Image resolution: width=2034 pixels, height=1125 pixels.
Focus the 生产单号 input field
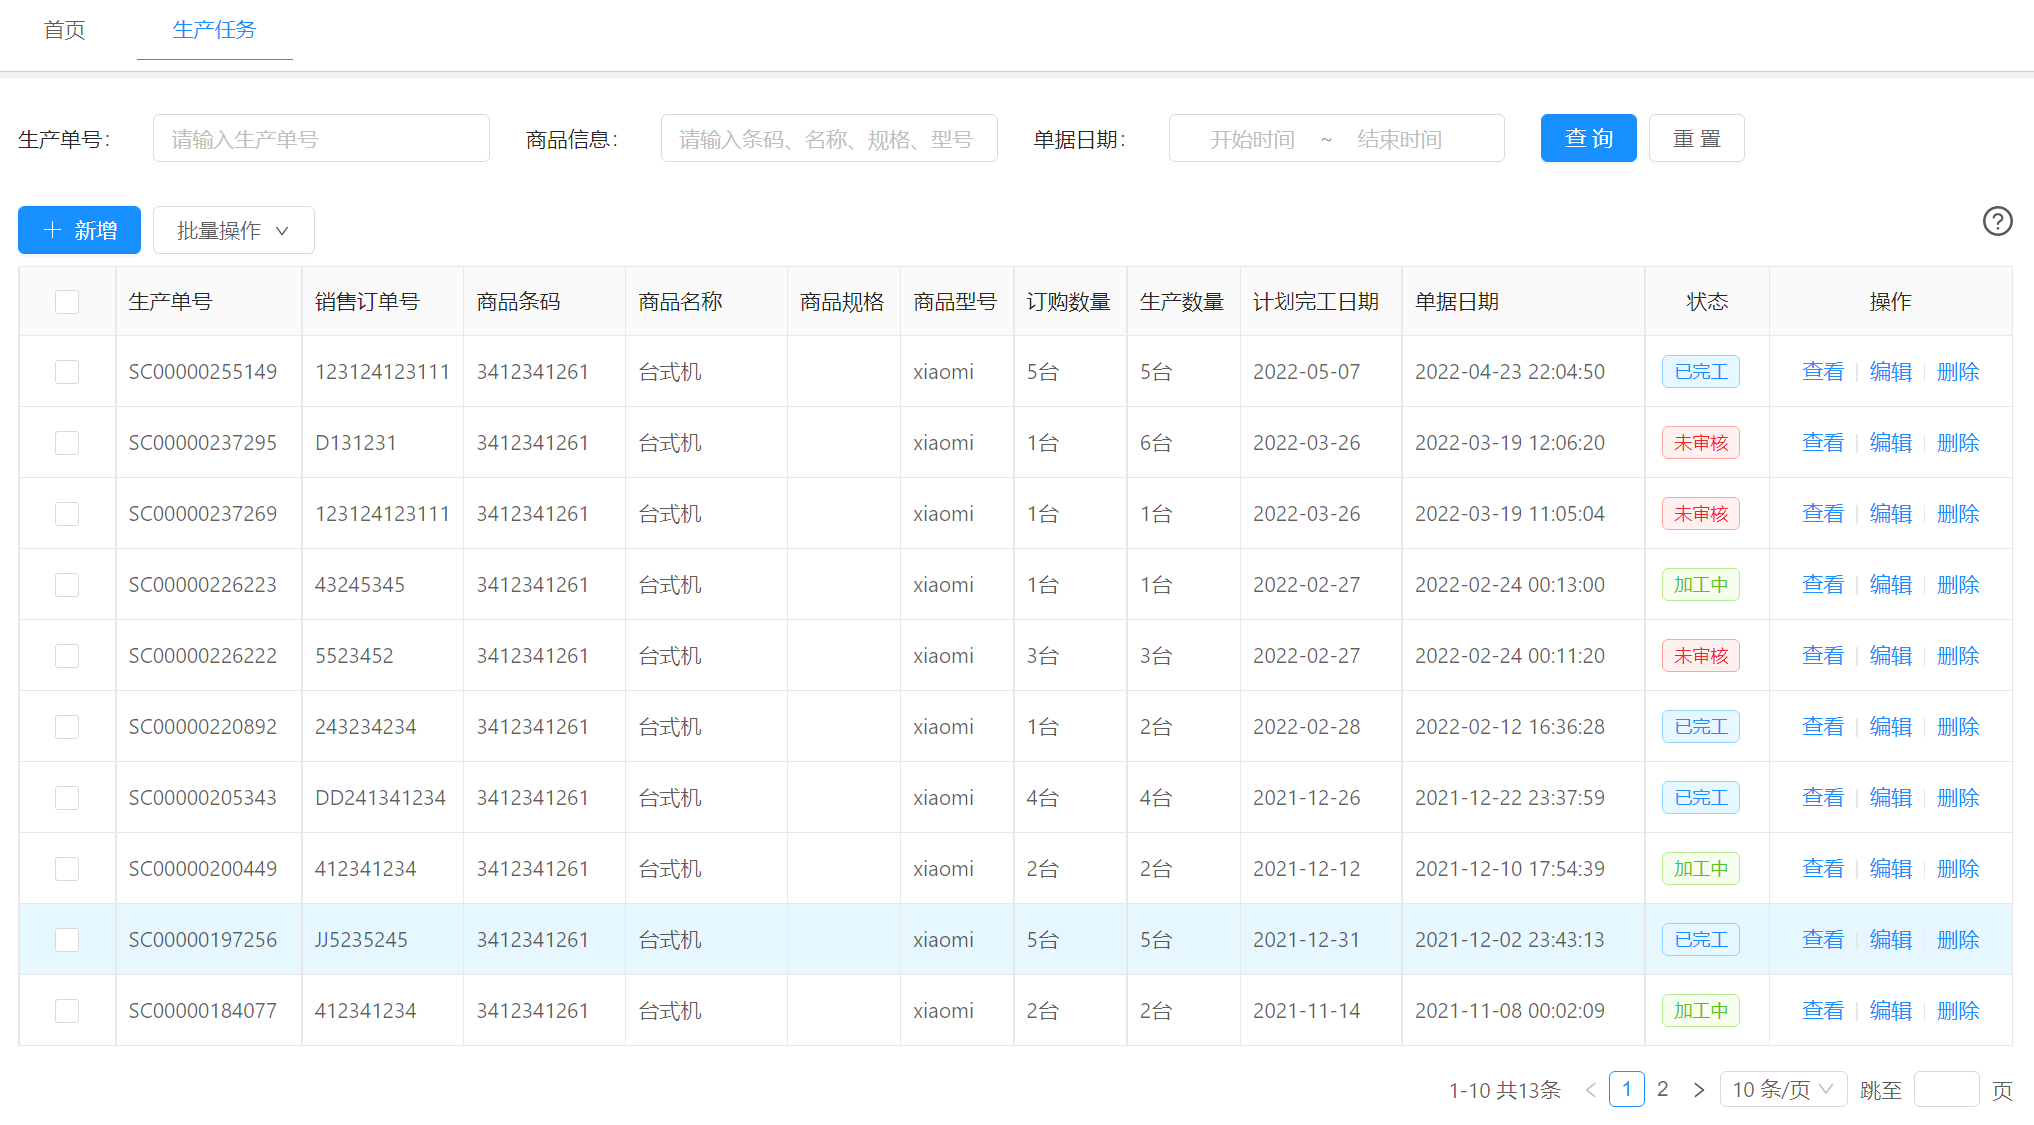tap(321, 138)
